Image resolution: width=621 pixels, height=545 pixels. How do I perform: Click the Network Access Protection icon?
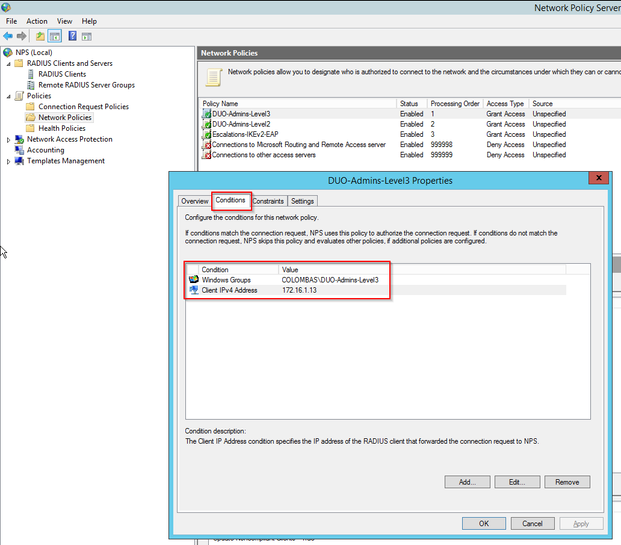click(x=19, y=139)
